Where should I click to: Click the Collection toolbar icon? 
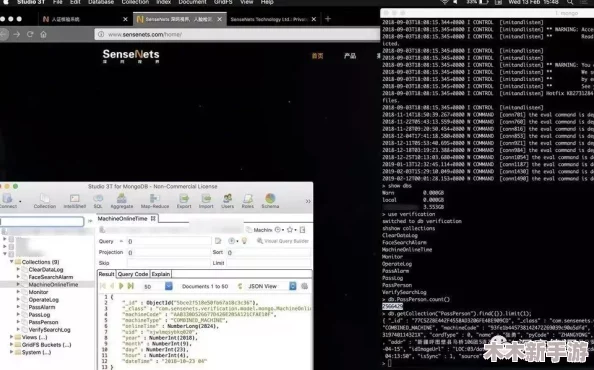tap(45, 201)
